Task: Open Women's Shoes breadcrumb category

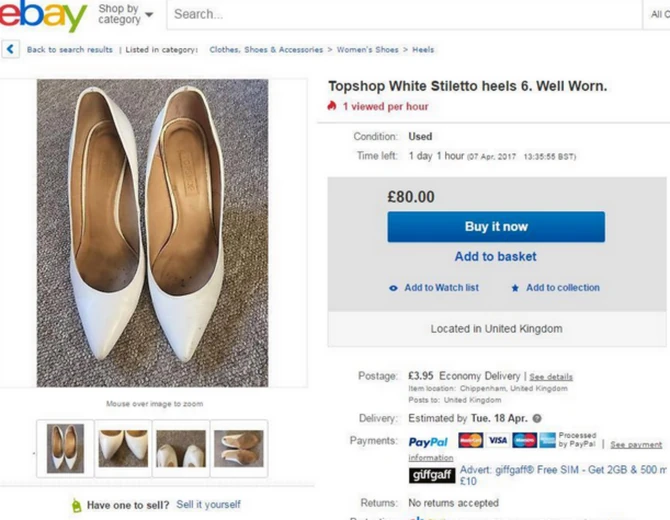Action: tap(367, 49)
